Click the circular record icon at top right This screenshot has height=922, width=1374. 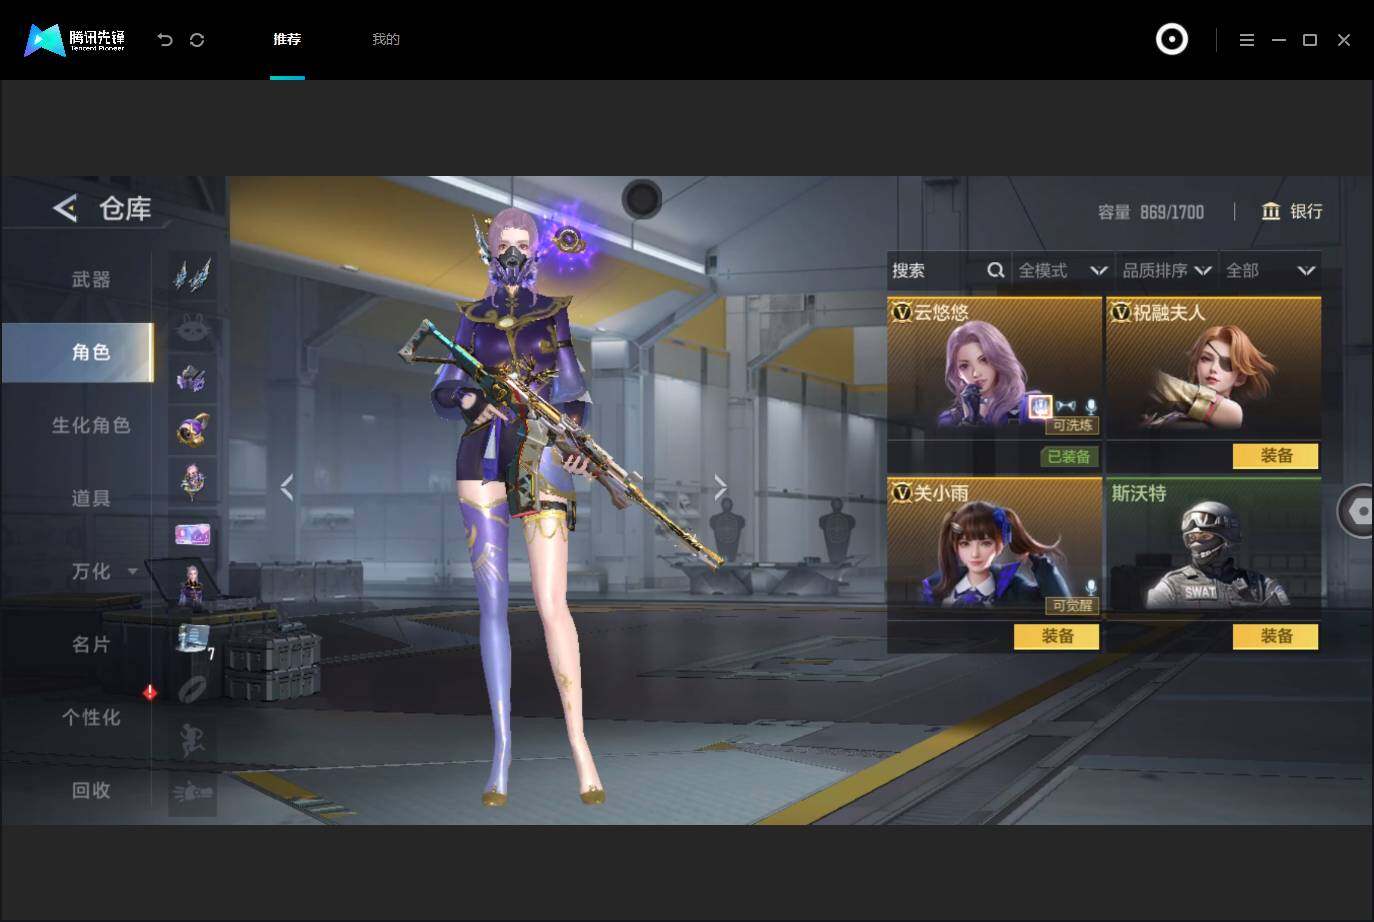pos(1171,39)
